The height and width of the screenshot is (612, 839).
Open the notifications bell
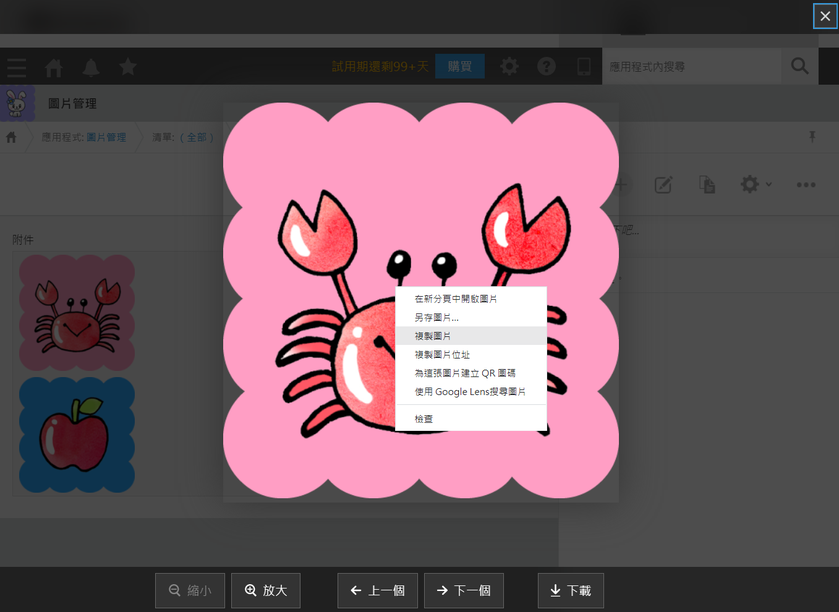(91, 67)
